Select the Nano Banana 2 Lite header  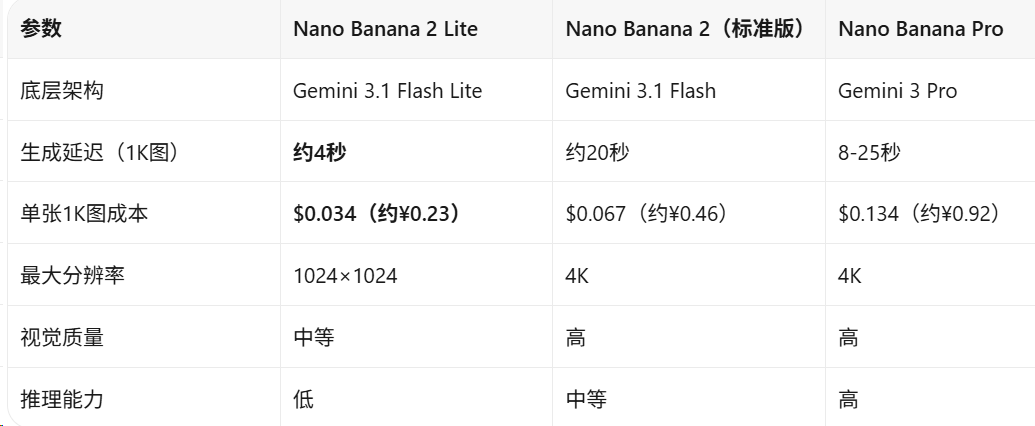385,29
